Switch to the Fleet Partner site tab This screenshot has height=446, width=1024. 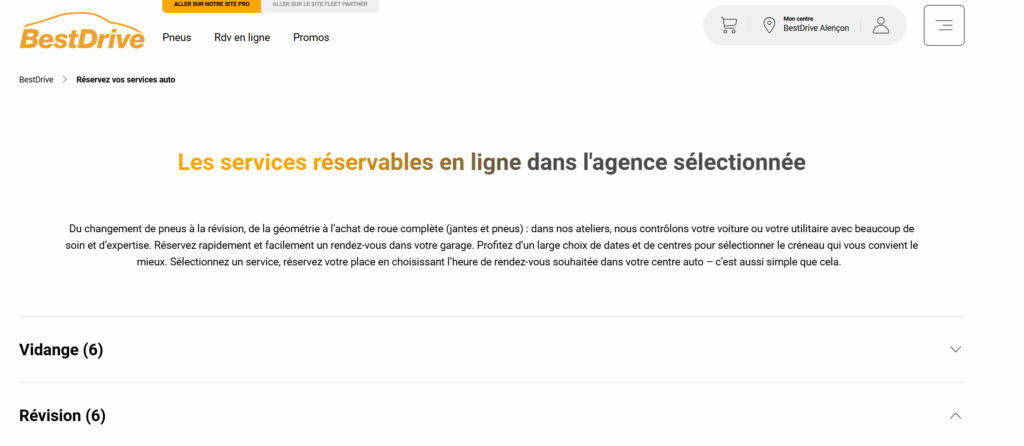[320, 5]
